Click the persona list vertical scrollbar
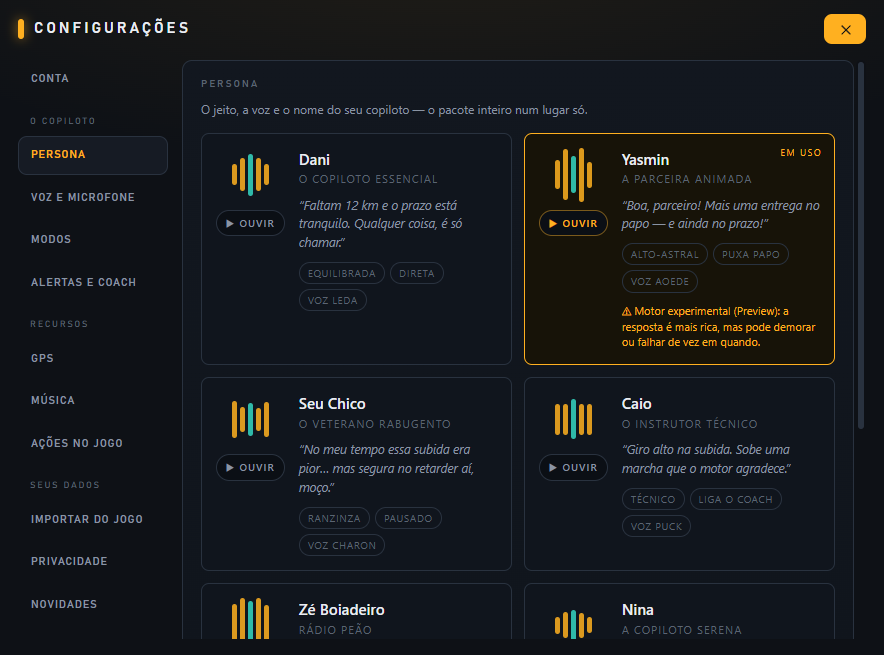Viewport: 884px width, 655px height. [861, 246]
